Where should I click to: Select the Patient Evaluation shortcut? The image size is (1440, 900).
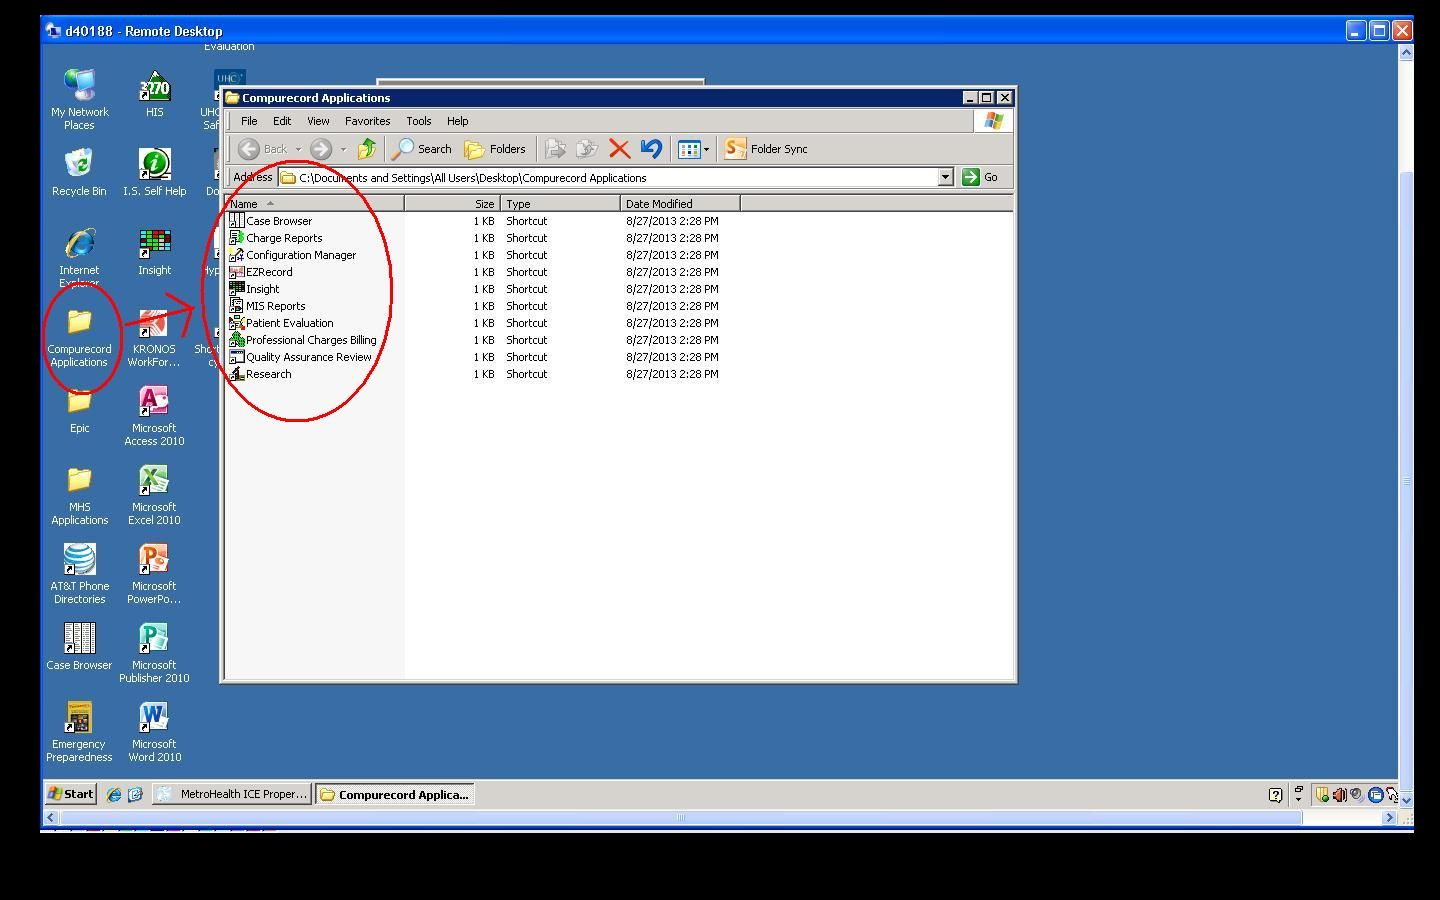(289, 323)
